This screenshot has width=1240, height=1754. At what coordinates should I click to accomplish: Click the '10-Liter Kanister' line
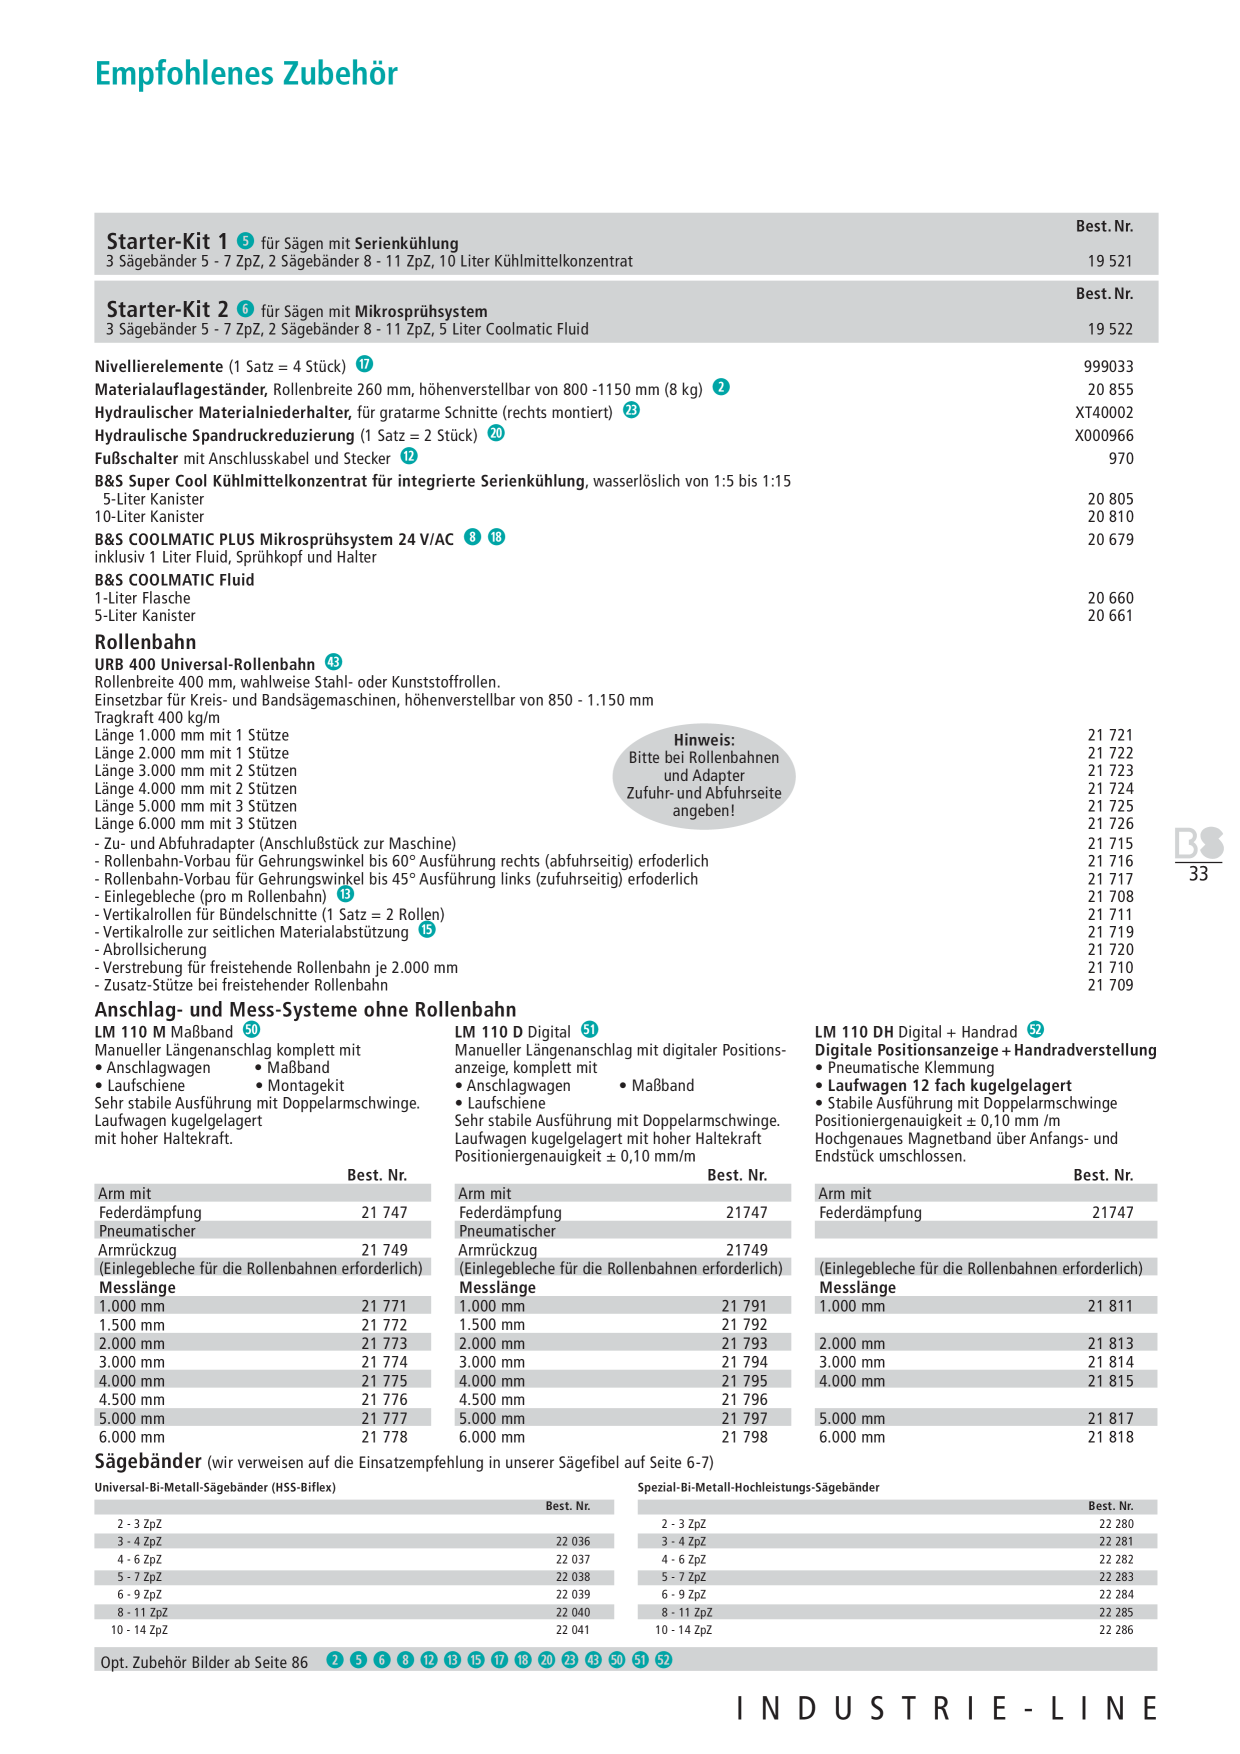(149, 517)
